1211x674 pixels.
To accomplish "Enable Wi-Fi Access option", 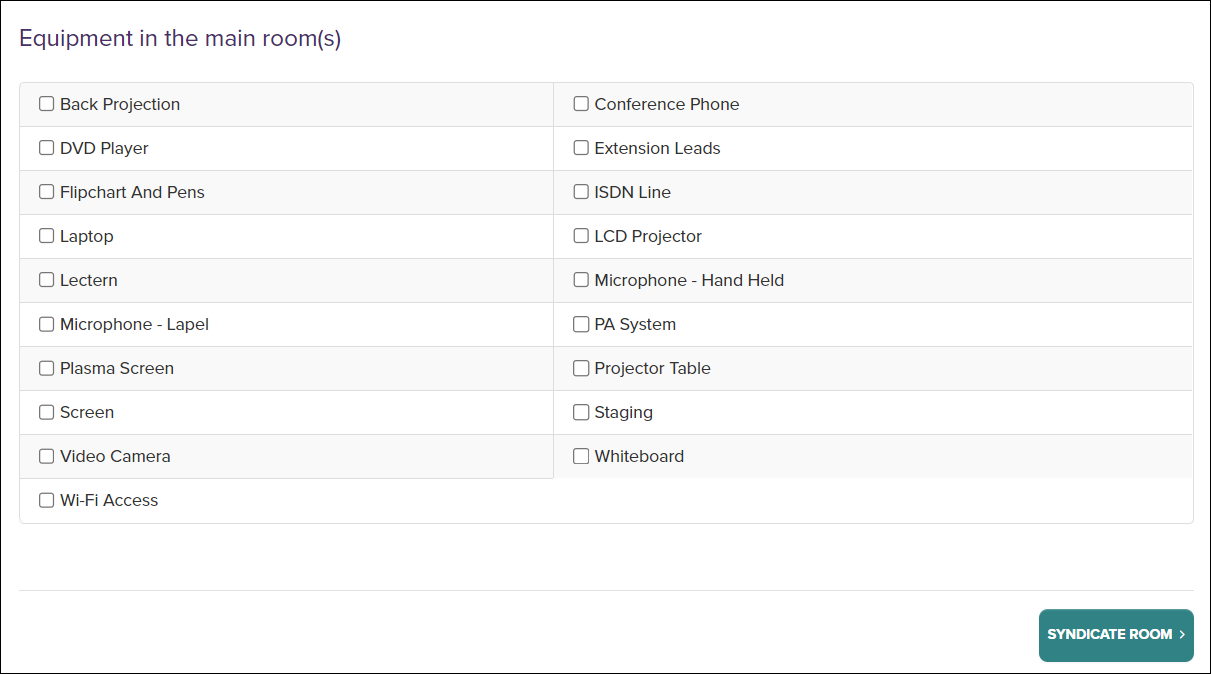I will (46, 499).
